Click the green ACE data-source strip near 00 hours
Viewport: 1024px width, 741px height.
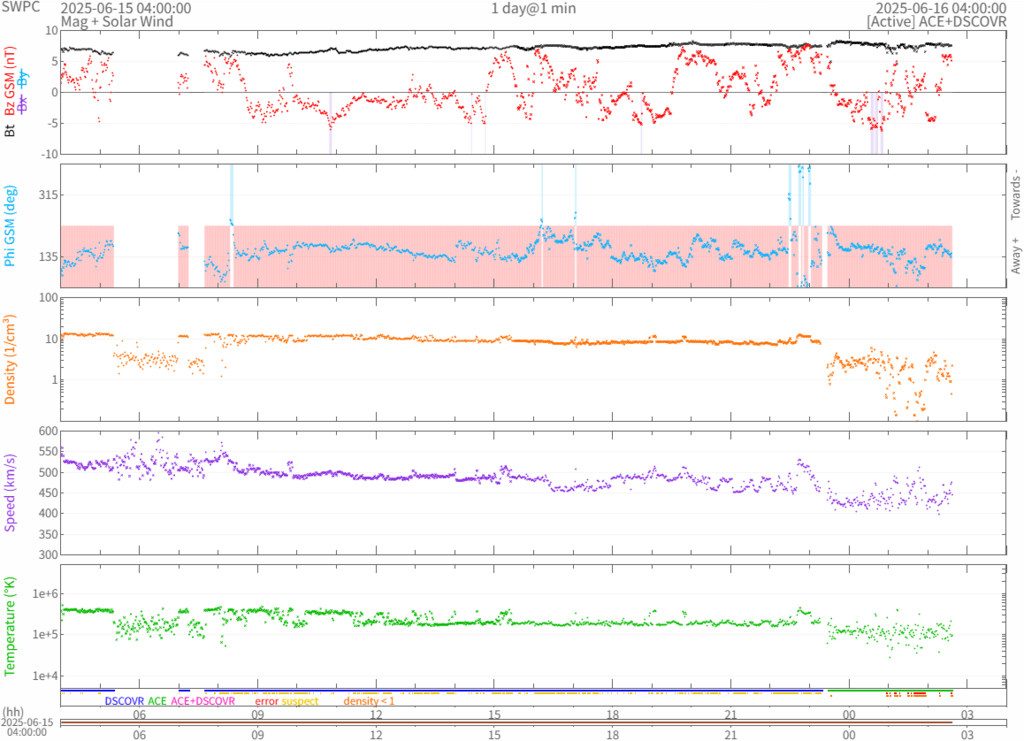[x=889, y=690]
